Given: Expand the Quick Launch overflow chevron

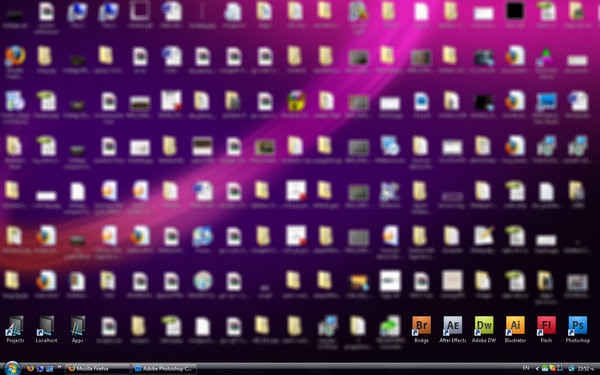Looking at the screenshot, I should click(x=60, y=367).
